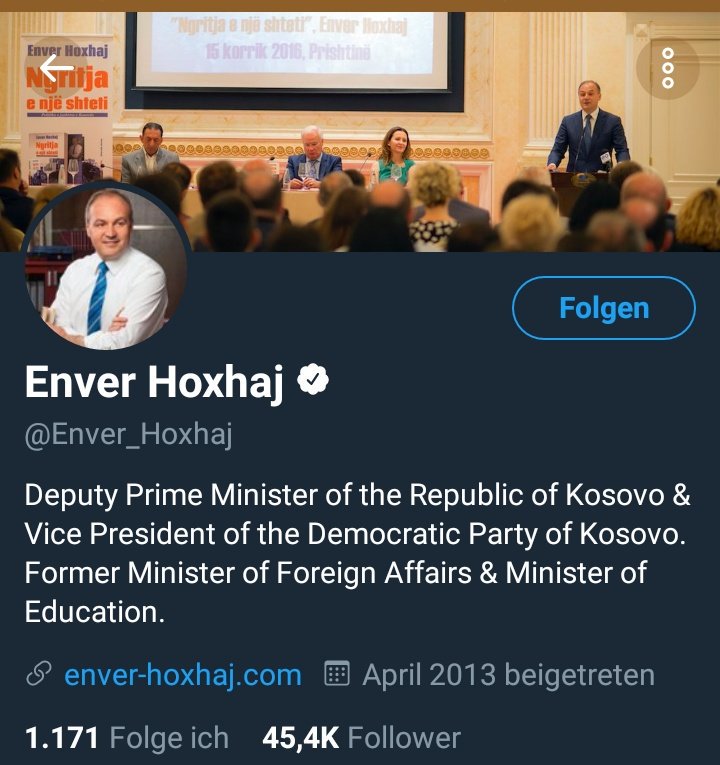This screenshot has height=765, width=720.
Task: View the 1.171 Folge ich list
Action: click(127, 737)
